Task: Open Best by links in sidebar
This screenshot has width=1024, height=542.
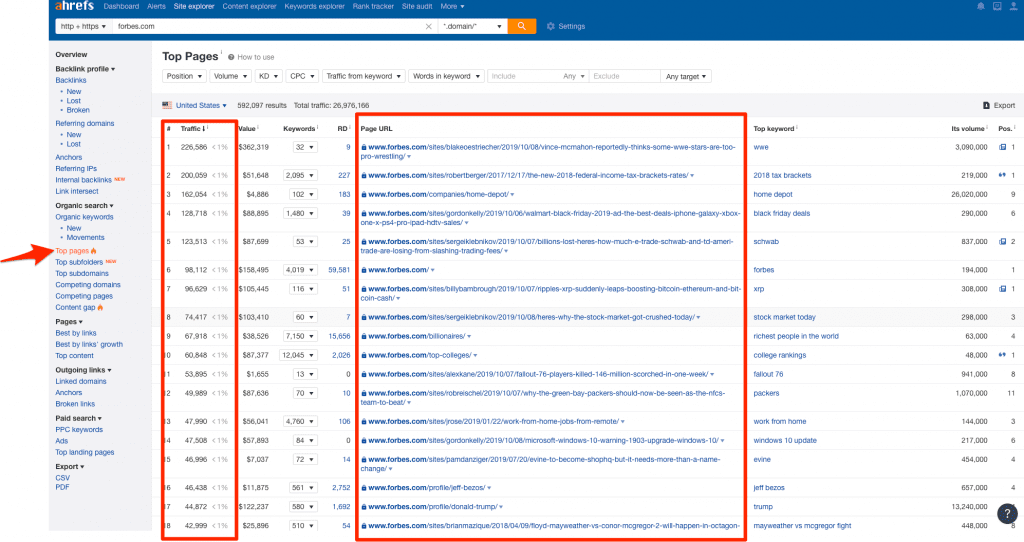Action: [x=76, y=333]
